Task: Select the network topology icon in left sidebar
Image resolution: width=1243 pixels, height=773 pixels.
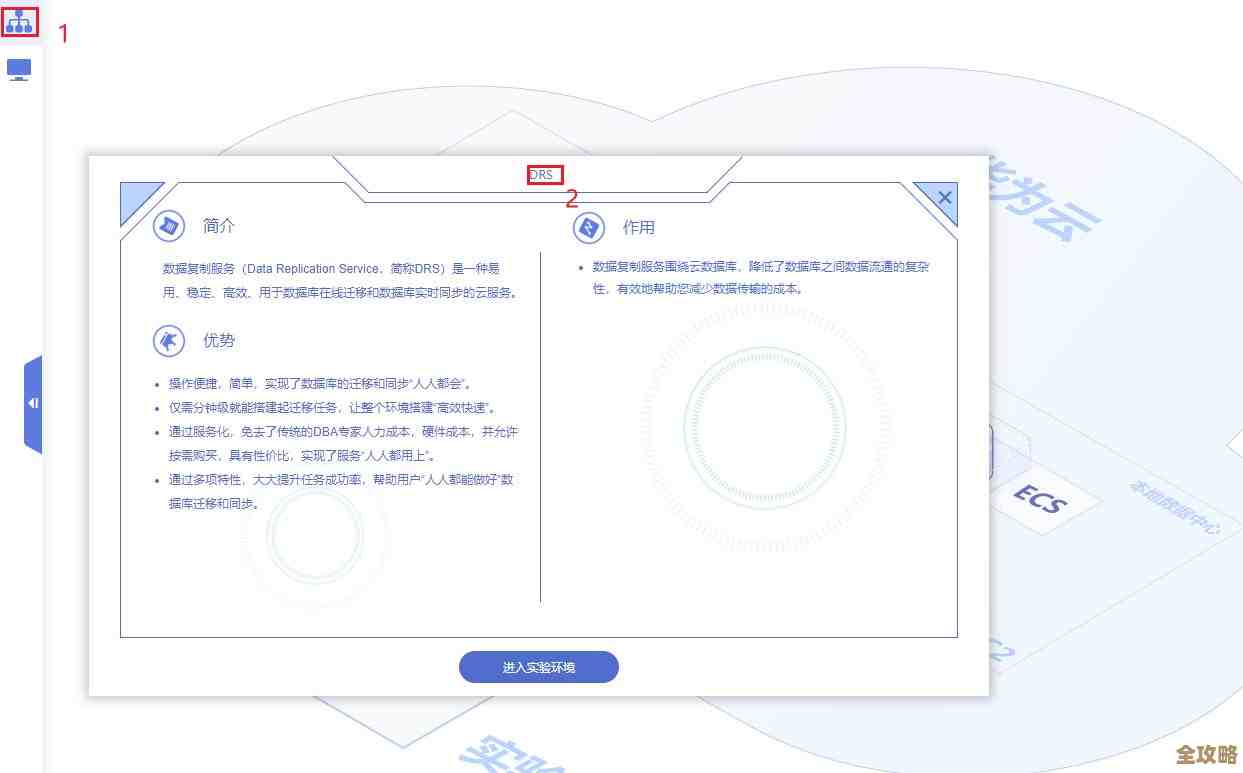Action: [x=18, y=20]
